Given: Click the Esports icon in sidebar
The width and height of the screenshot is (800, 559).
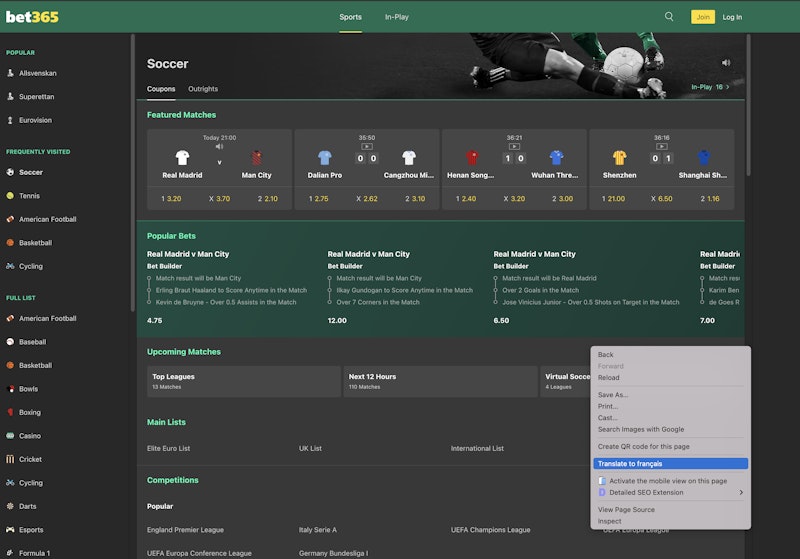Looking at the screenshot, I should coord(10,530).
